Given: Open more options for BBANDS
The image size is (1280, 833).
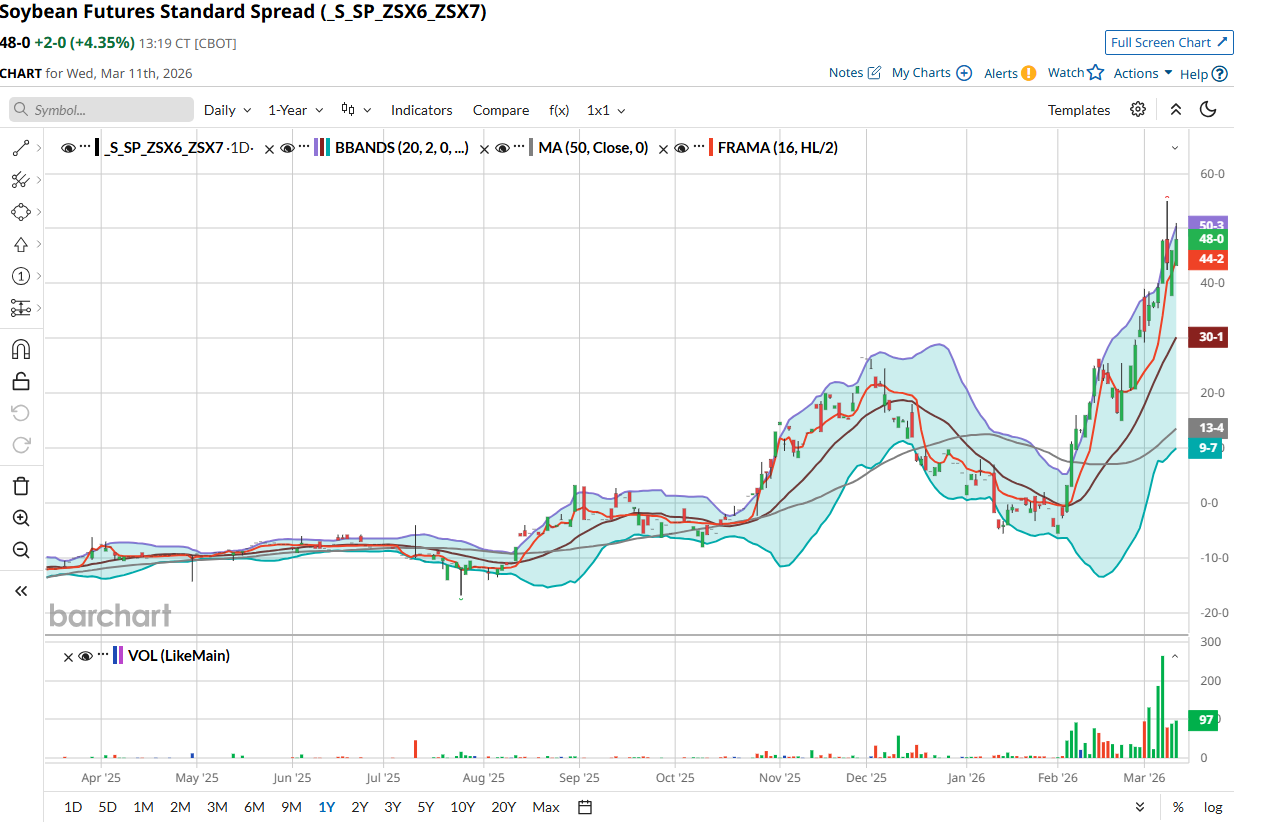Looking at the screenshot, I should (303, 148).
